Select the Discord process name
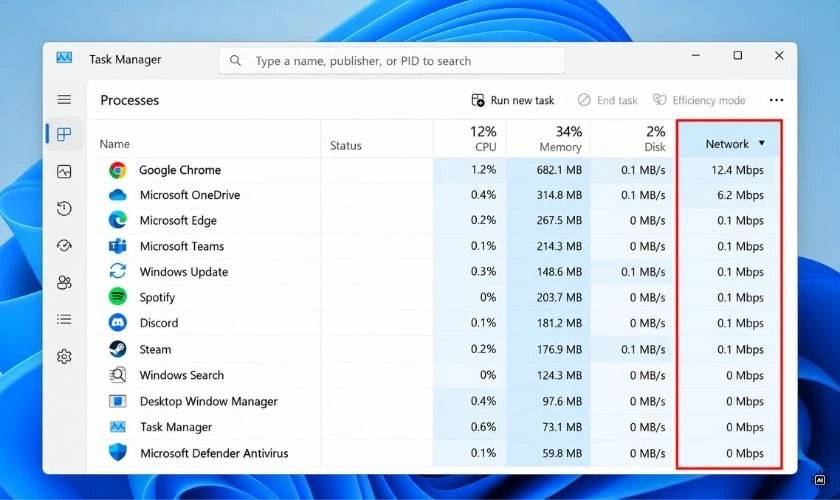840x500 pixels. [159, 323]
